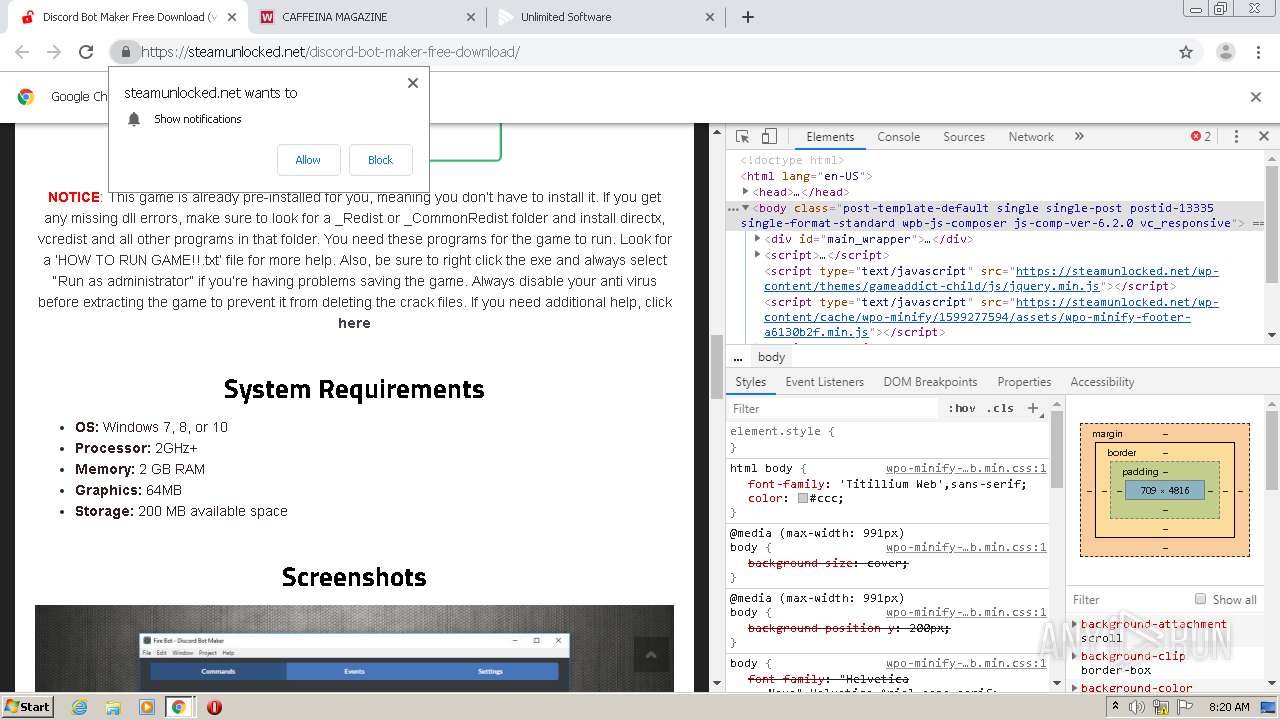The height and width of the screenshot is (720, 1280).
Task: Click the #ccc color swatch
Action: (802, 498)
